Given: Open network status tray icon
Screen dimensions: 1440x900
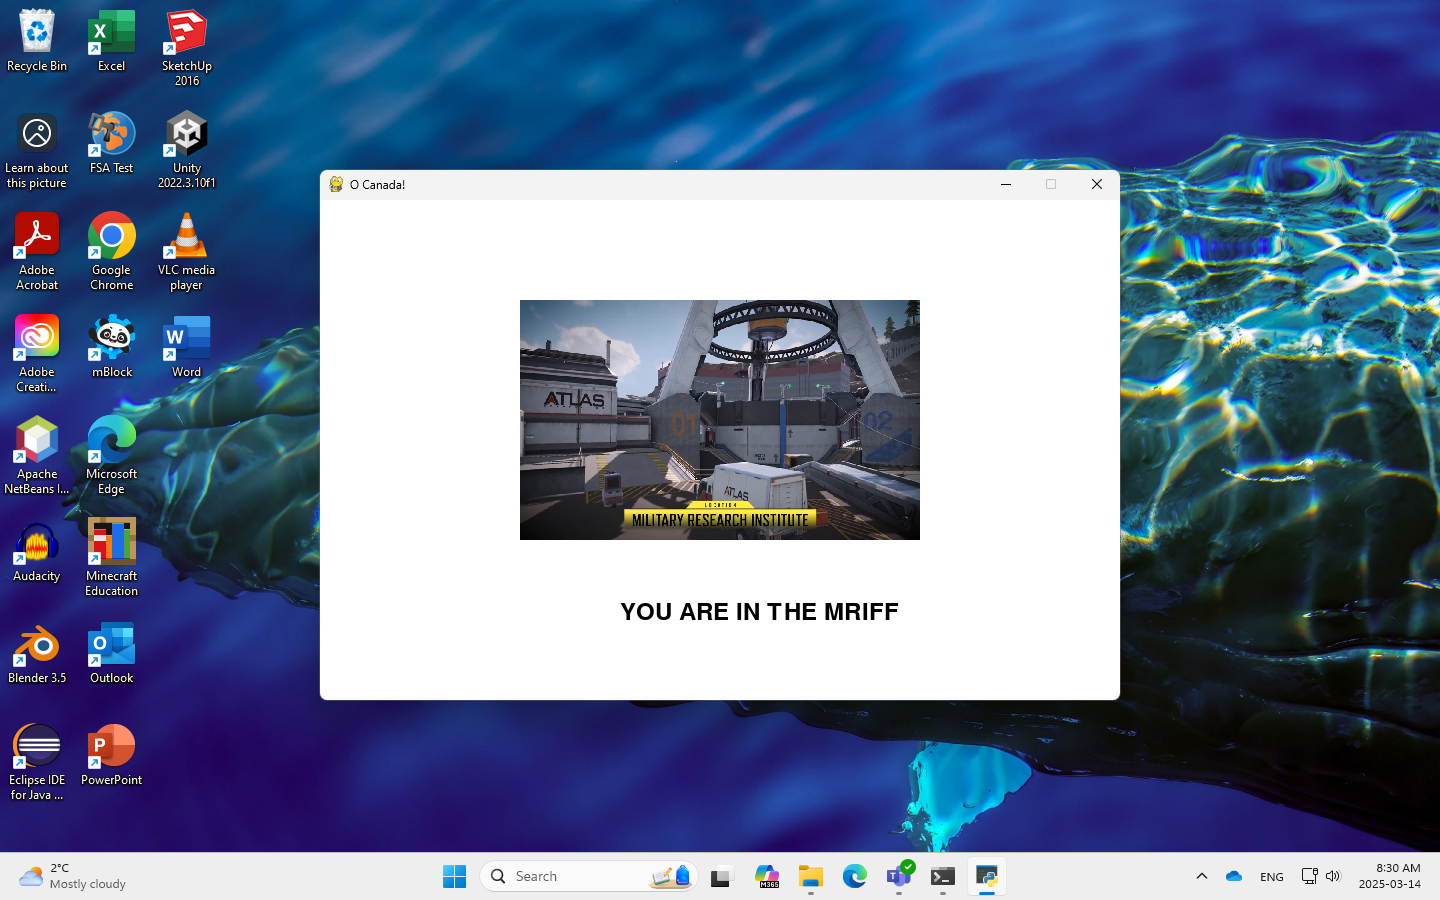Looking at the screenshot, I should [1309, 876].
